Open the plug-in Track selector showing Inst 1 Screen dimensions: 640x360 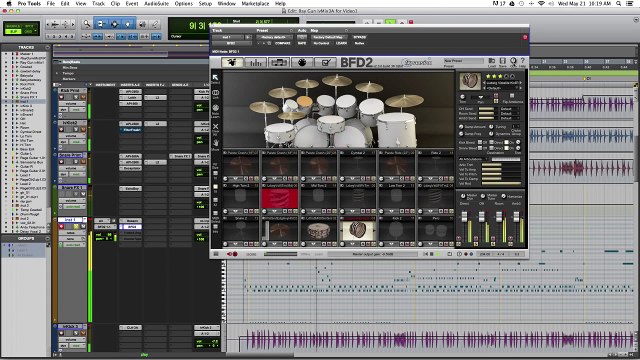click(x=227, y=37)
